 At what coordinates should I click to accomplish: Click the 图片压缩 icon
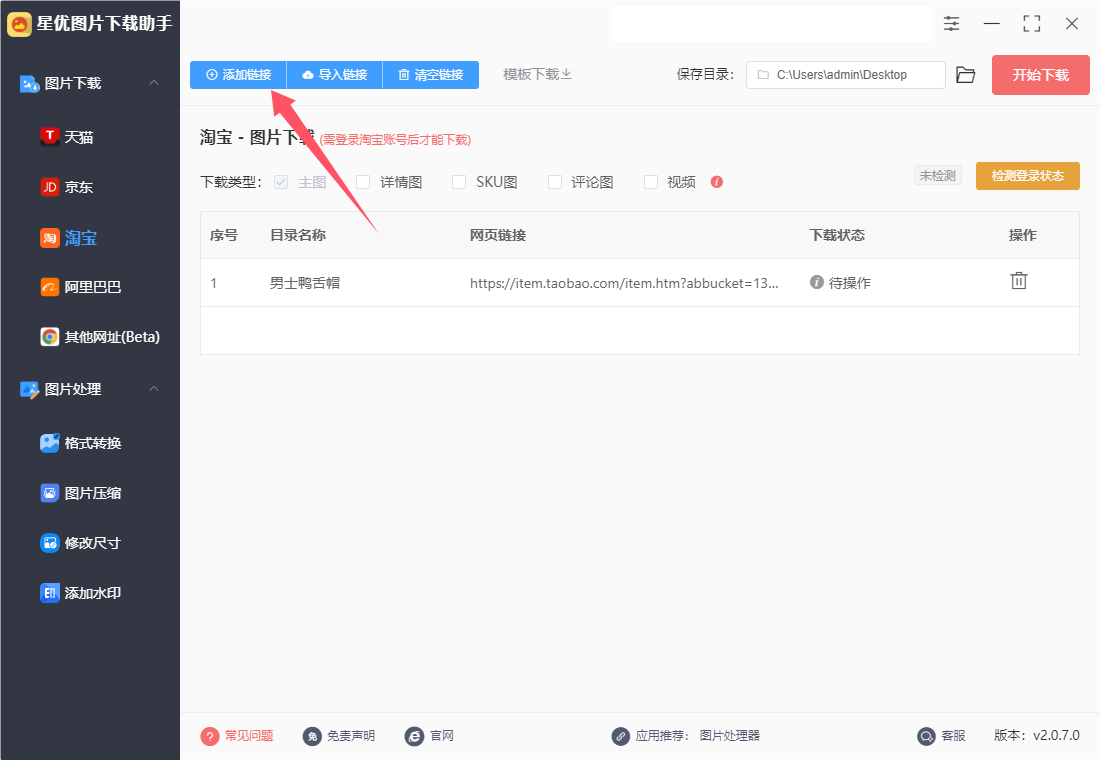[x=49, y=493]
